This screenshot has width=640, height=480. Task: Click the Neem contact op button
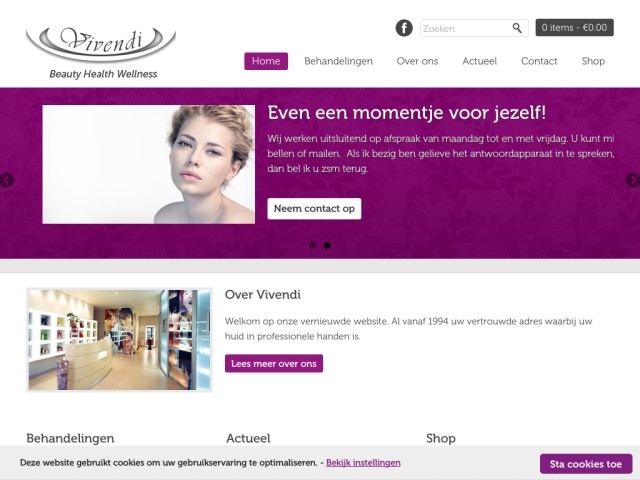pyautogui.click(x=314, y=209)
